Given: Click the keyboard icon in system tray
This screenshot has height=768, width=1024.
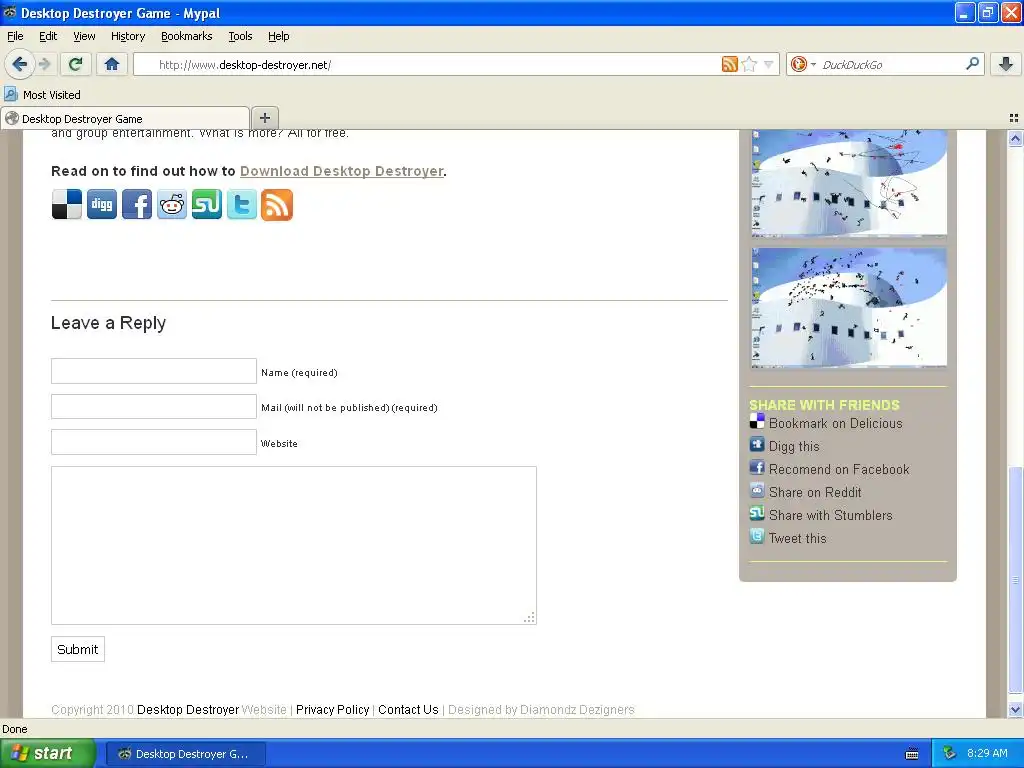Looking at the screenshot, I should pyautogui.click(x=912, y=754).
